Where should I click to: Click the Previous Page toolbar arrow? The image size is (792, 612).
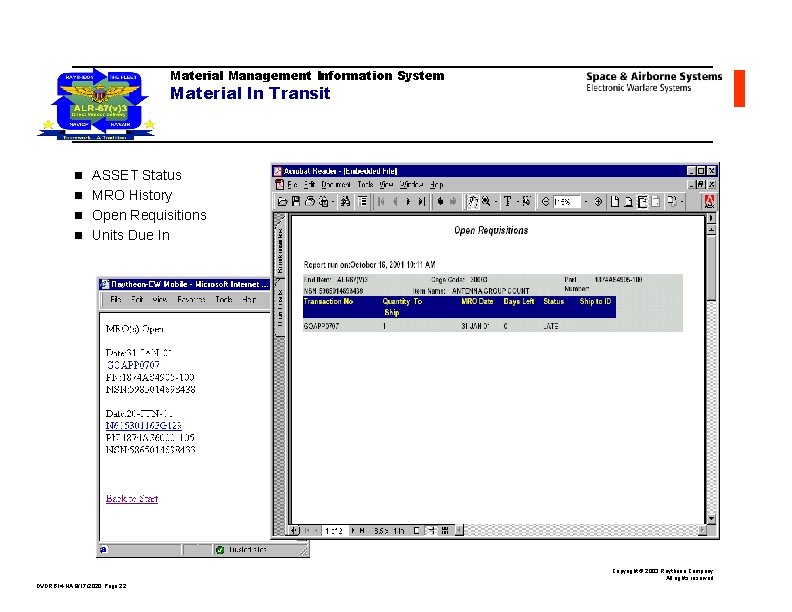click(x=395, y=201)
